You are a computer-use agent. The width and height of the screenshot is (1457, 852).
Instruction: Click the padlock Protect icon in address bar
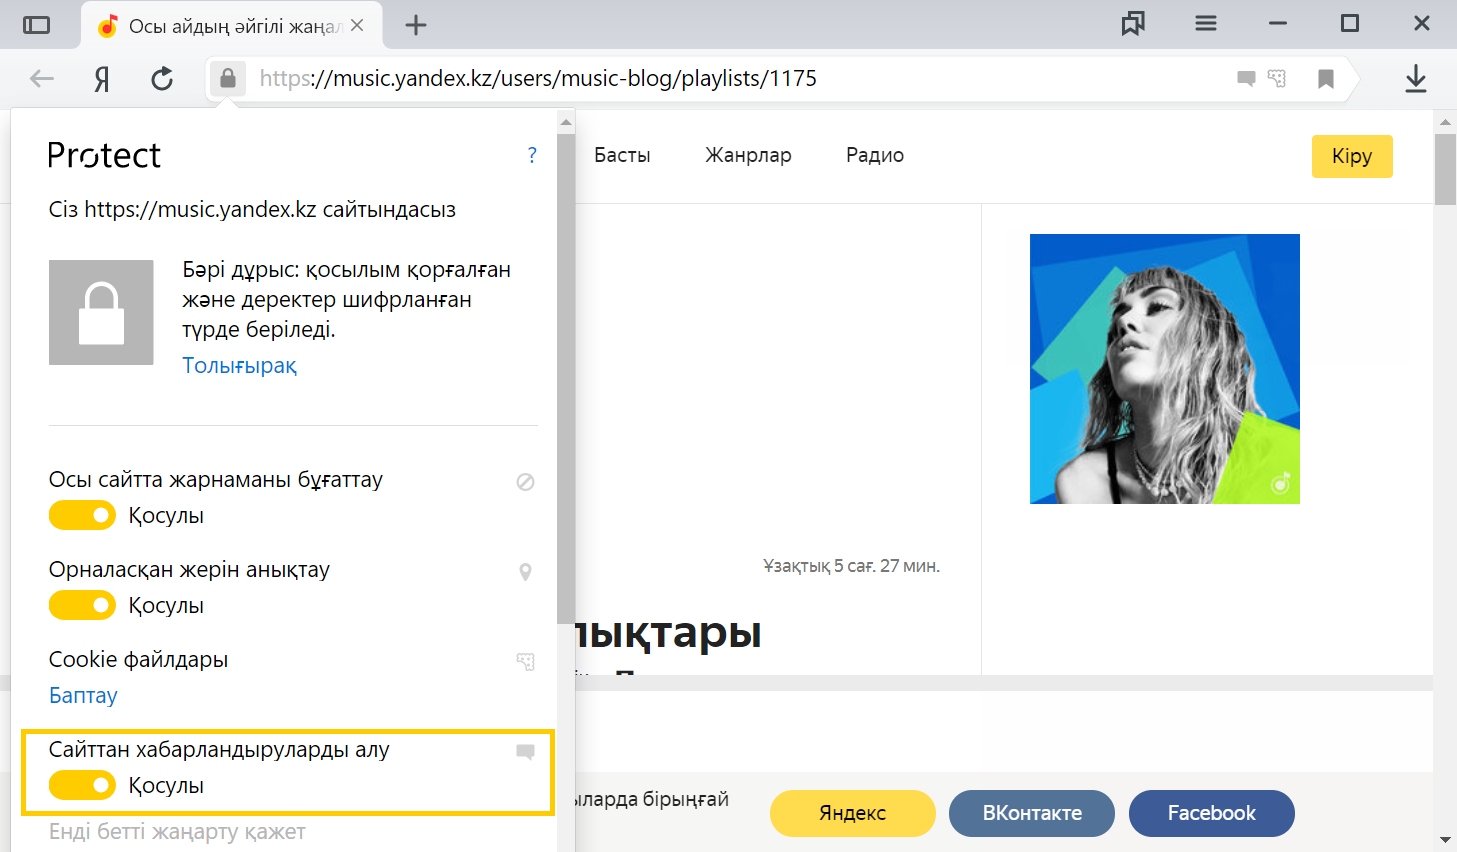tap(228, 78)
